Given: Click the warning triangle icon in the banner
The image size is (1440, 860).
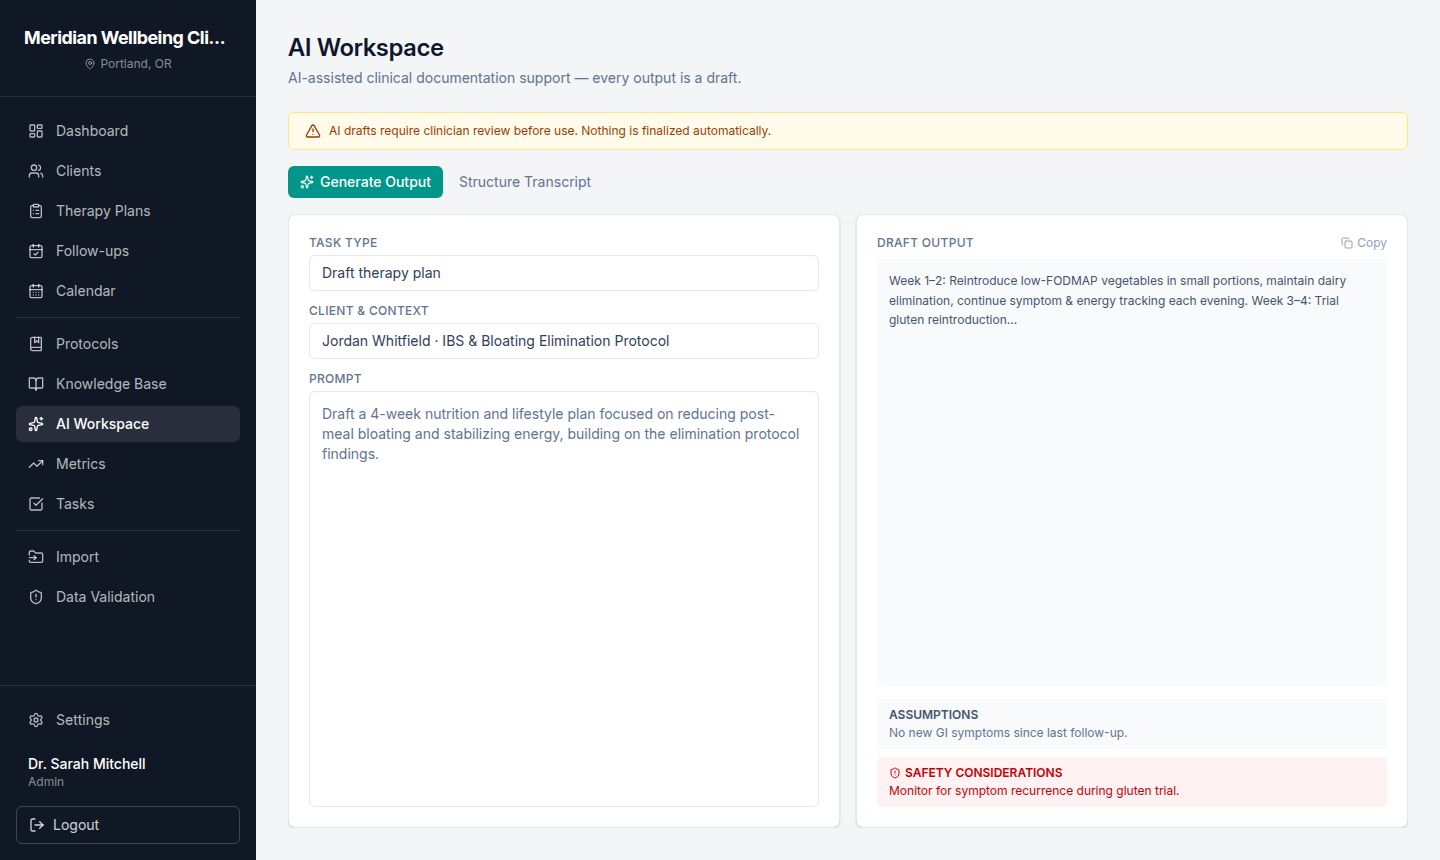Looking at the screenshot, I should [x=313, y=131].
